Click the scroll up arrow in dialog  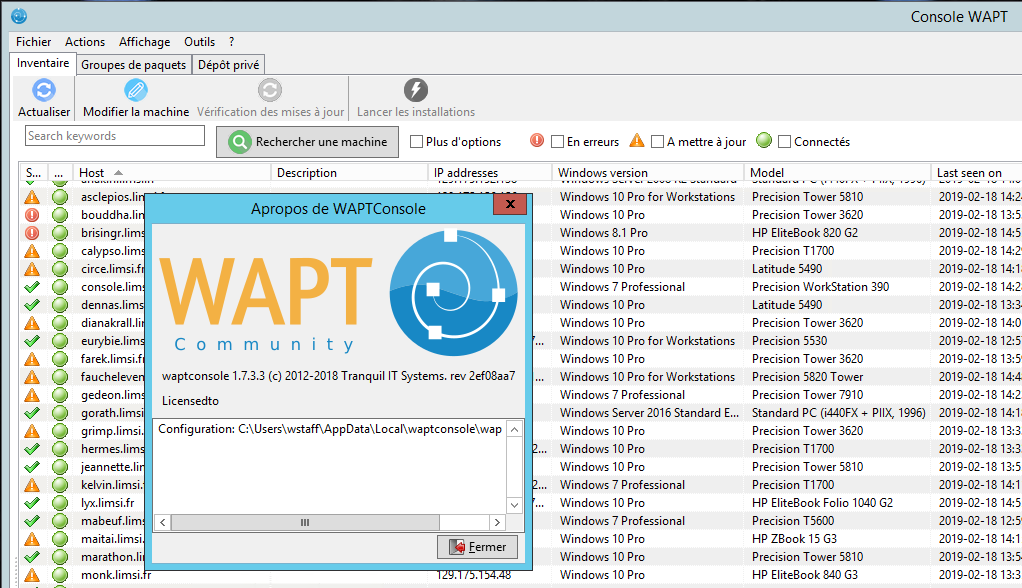[x=514, y=429]
